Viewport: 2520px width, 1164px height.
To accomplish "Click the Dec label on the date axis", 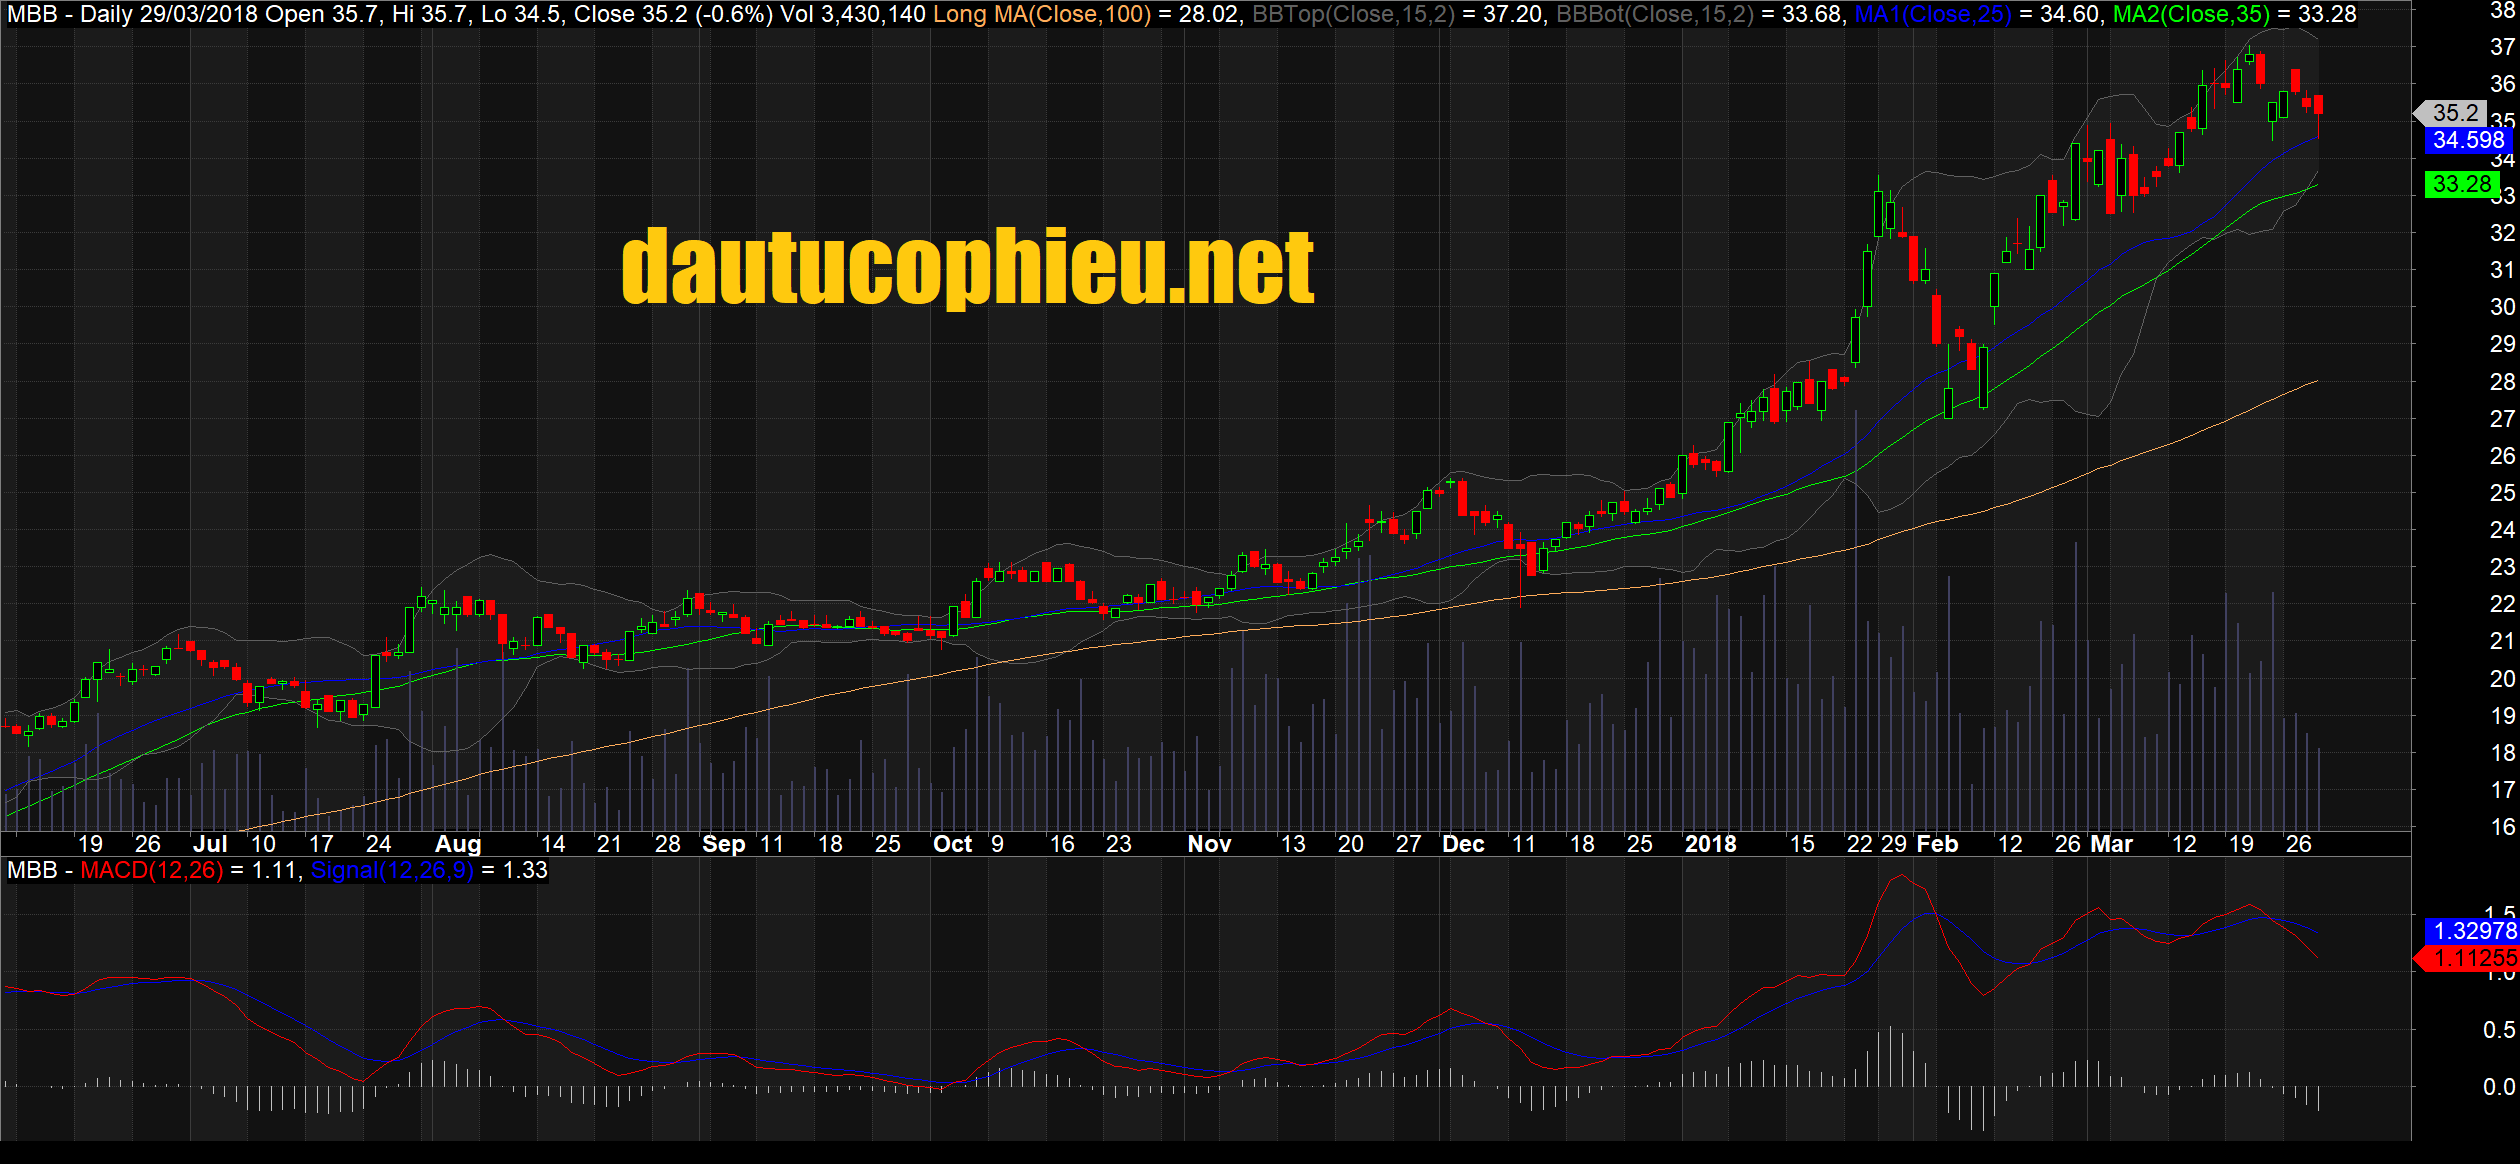I will coord(1463,844).
